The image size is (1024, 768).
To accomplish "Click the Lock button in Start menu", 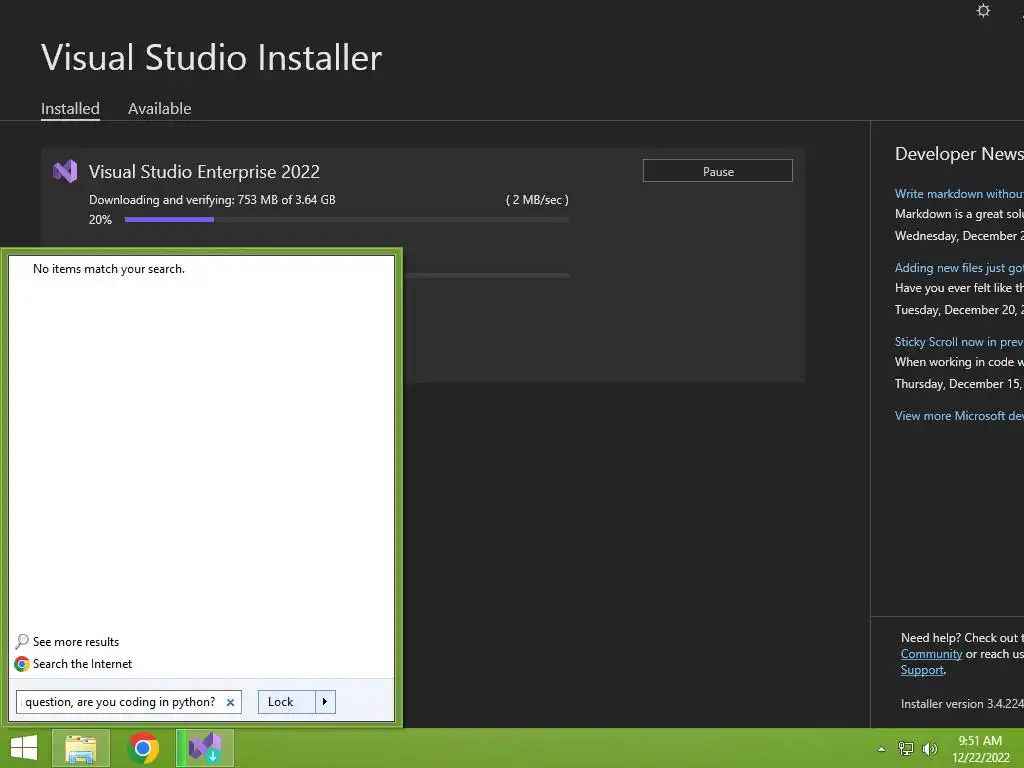I will pos(287,702).
